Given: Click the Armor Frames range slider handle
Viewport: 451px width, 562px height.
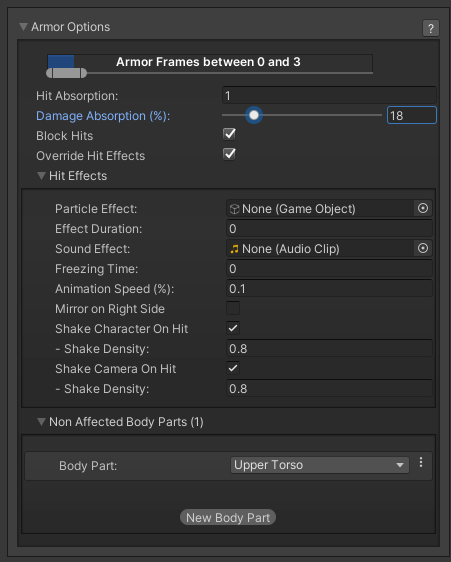Looking at the screenshot, I should pyautogui.click(x=67, y=73).
